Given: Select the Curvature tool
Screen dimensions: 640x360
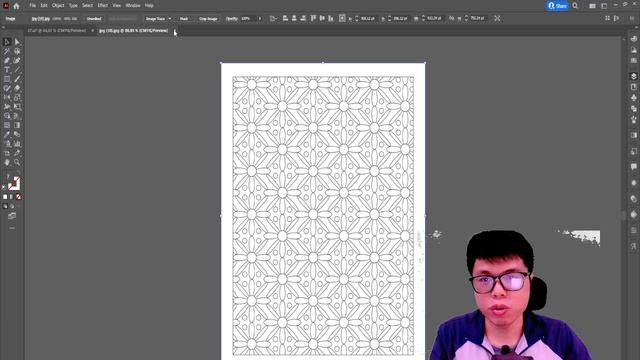Looking at the screenshot, I should (17, 60).
